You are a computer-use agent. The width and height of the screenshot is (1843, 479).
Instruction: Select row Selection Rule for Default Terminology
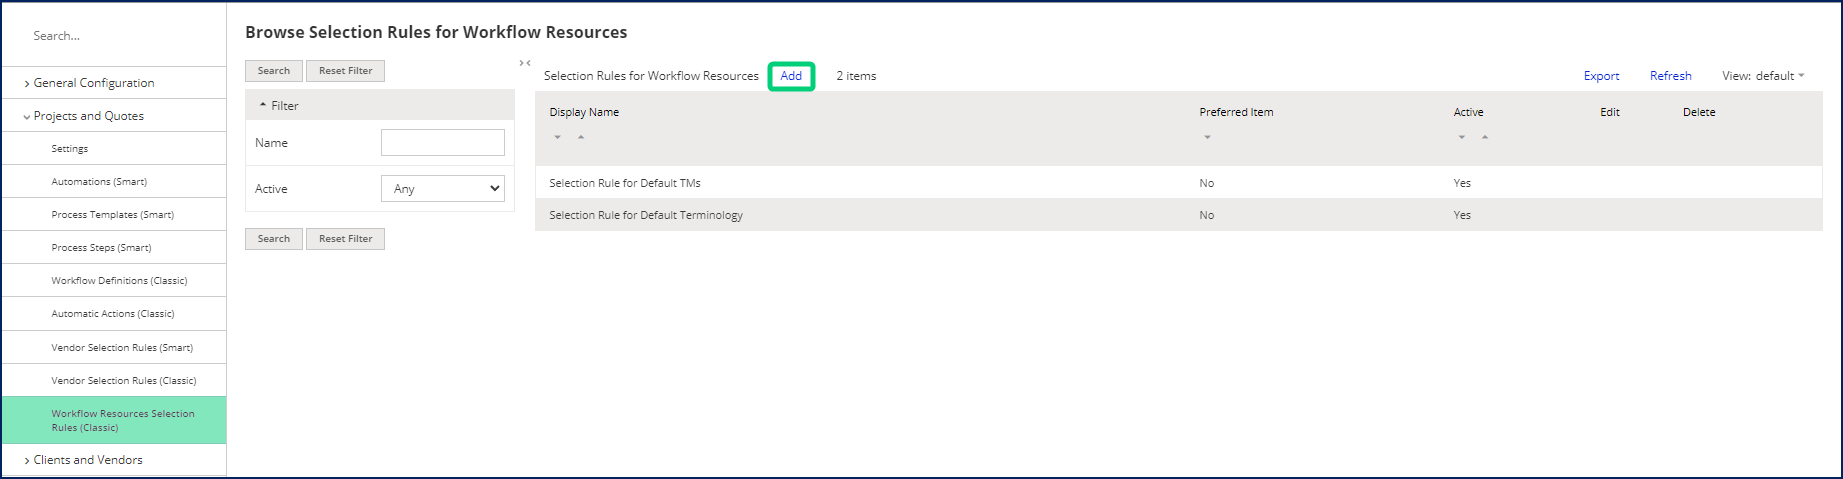click(1179, 215)
